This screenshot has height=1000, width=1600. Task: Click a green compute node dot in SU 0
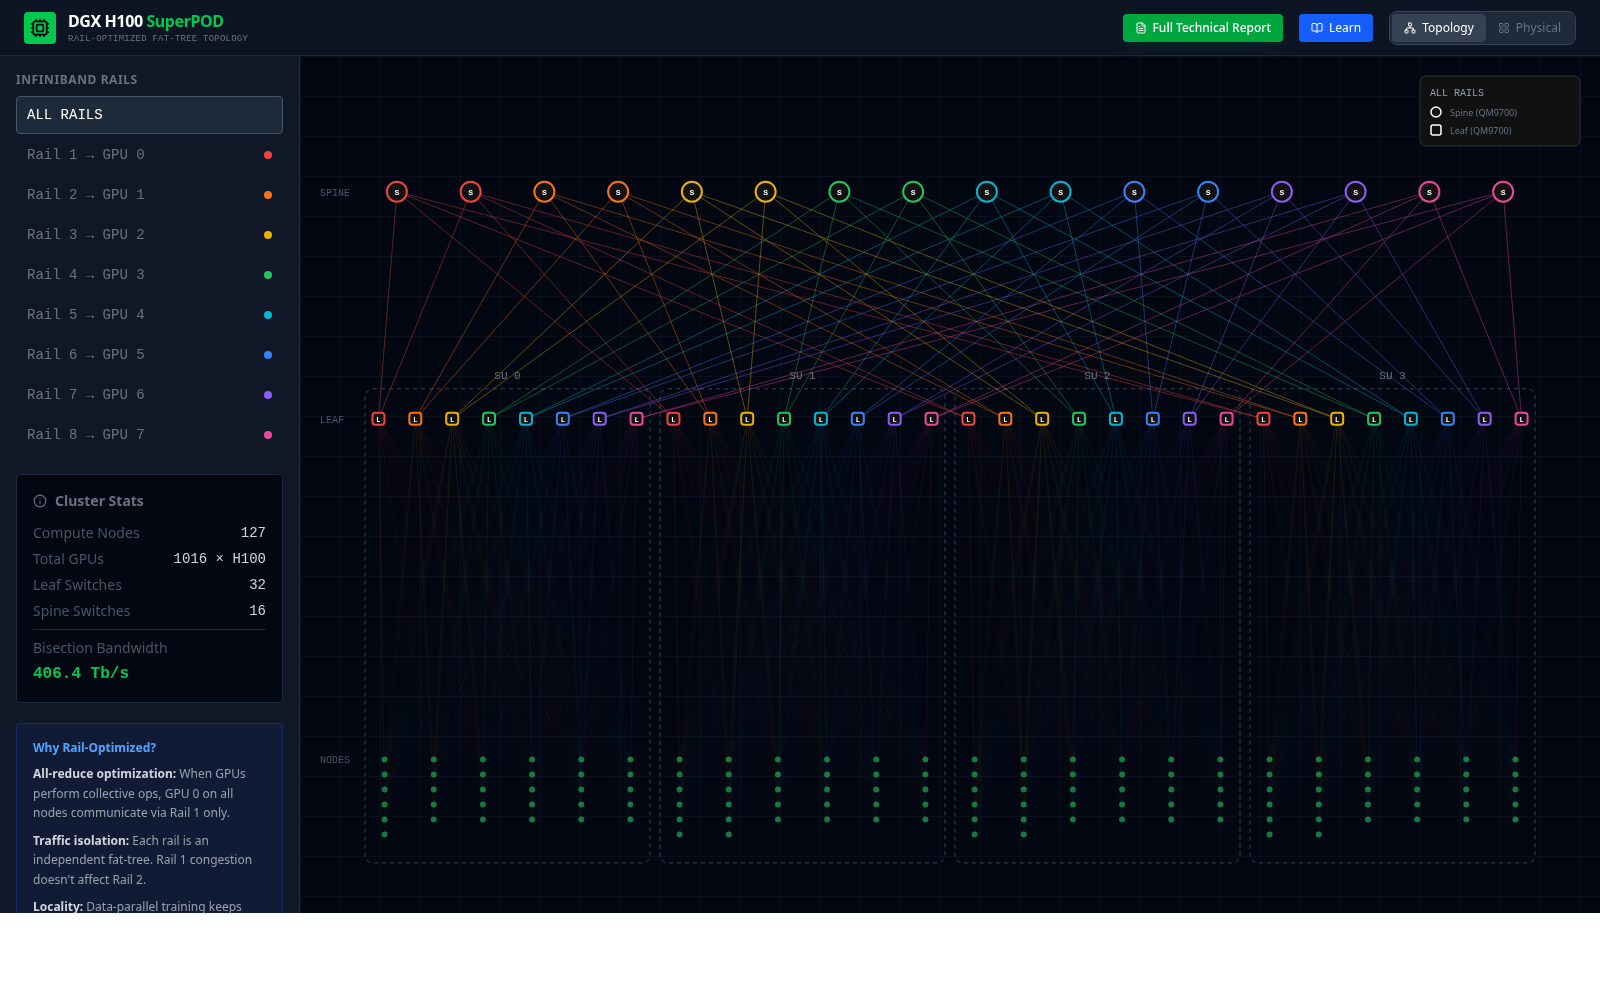click(384, 760)
